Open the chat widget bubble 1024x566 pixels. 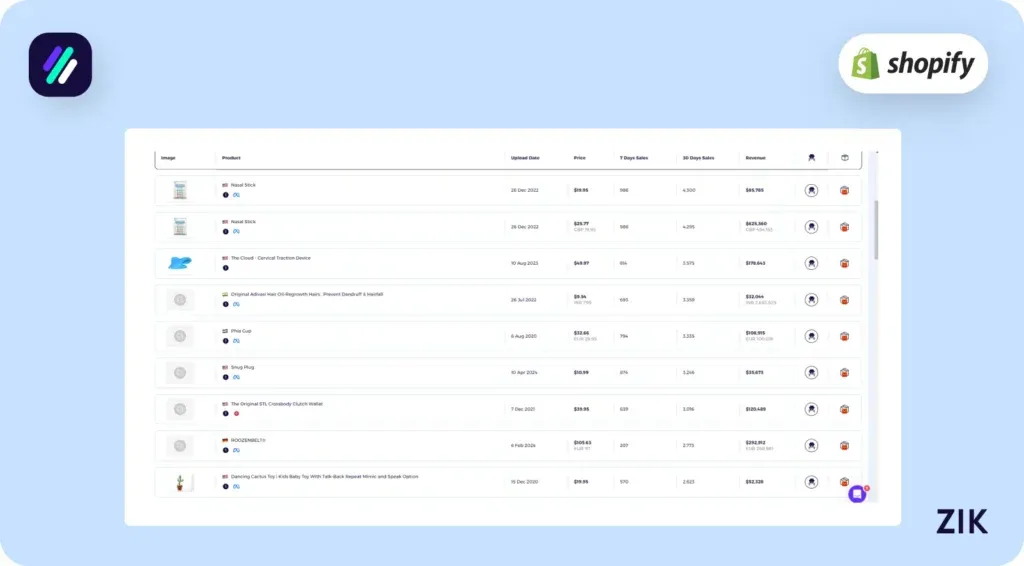click(857, 494)
